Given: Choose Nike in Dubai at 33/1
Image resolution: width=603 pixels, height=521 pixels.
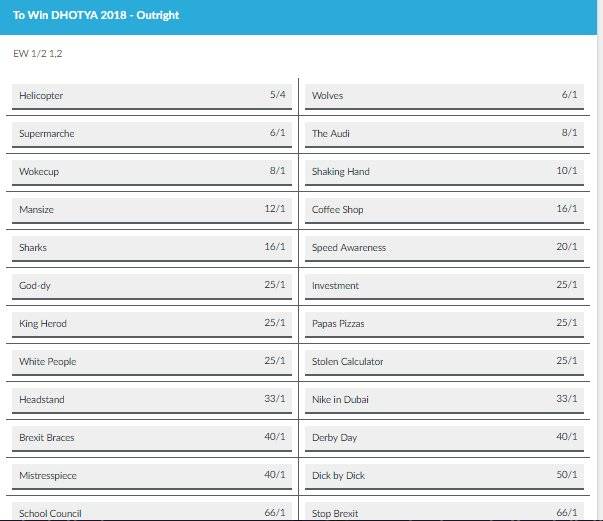Looking at the screenshot, I should (x=445, y=401).
